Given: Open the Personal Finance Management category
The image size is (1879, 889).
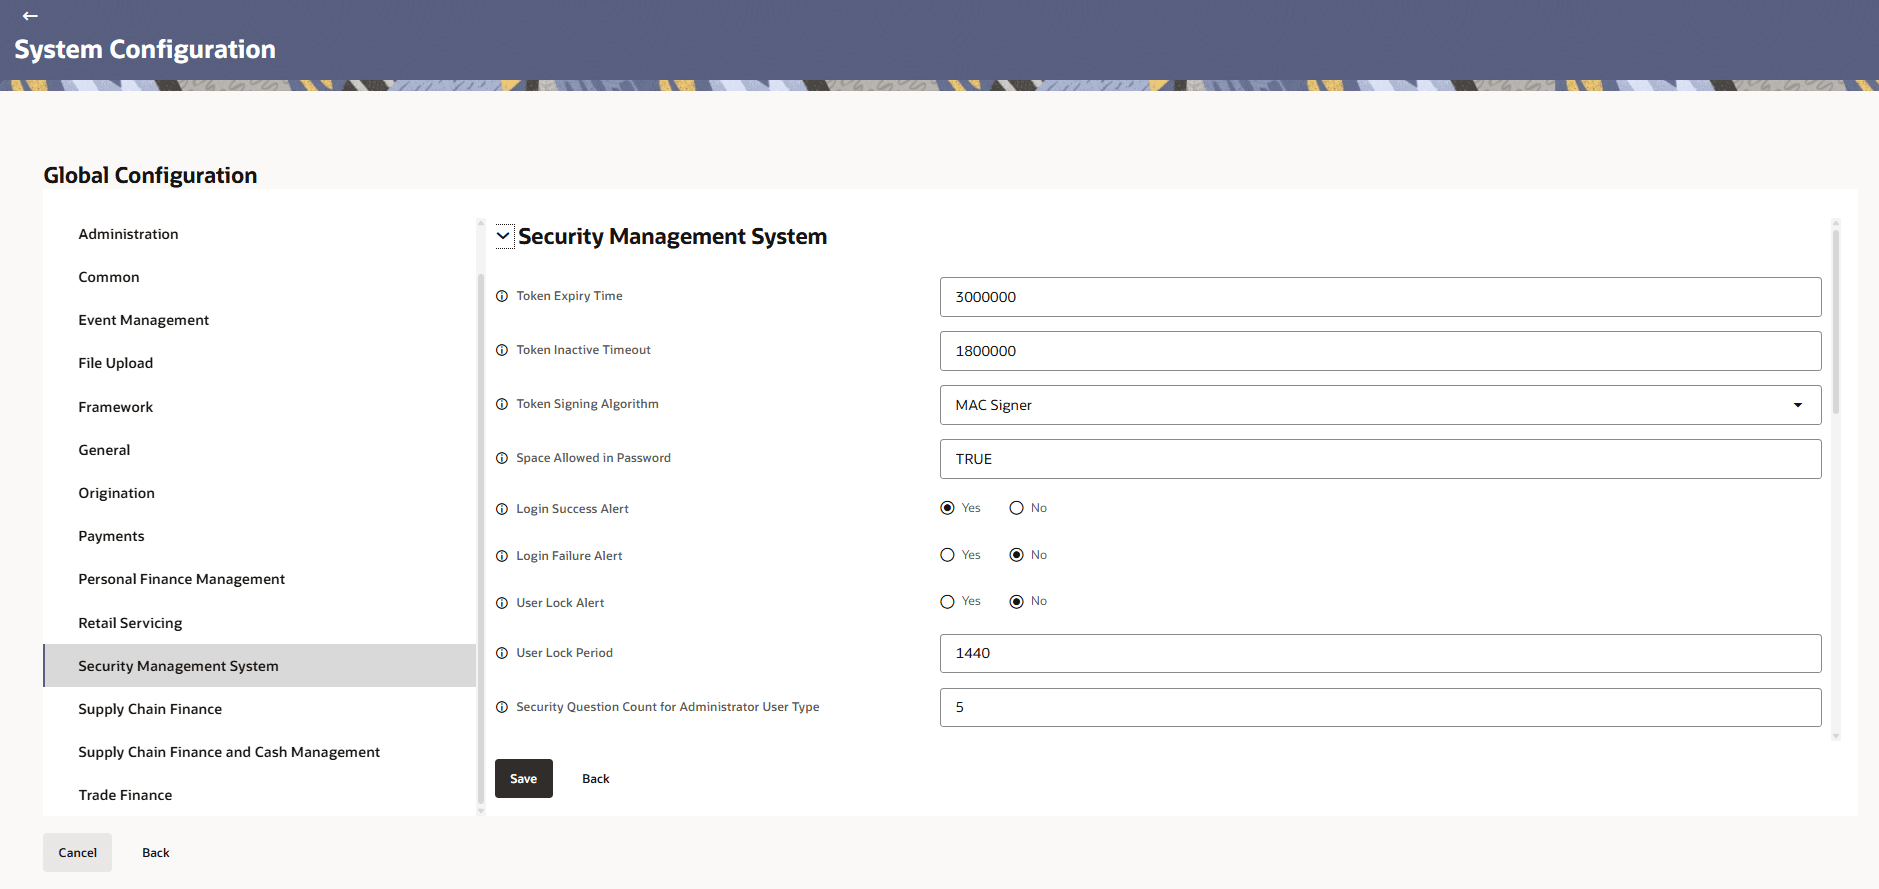Looking at the screenshot, I should click(259, 579).
